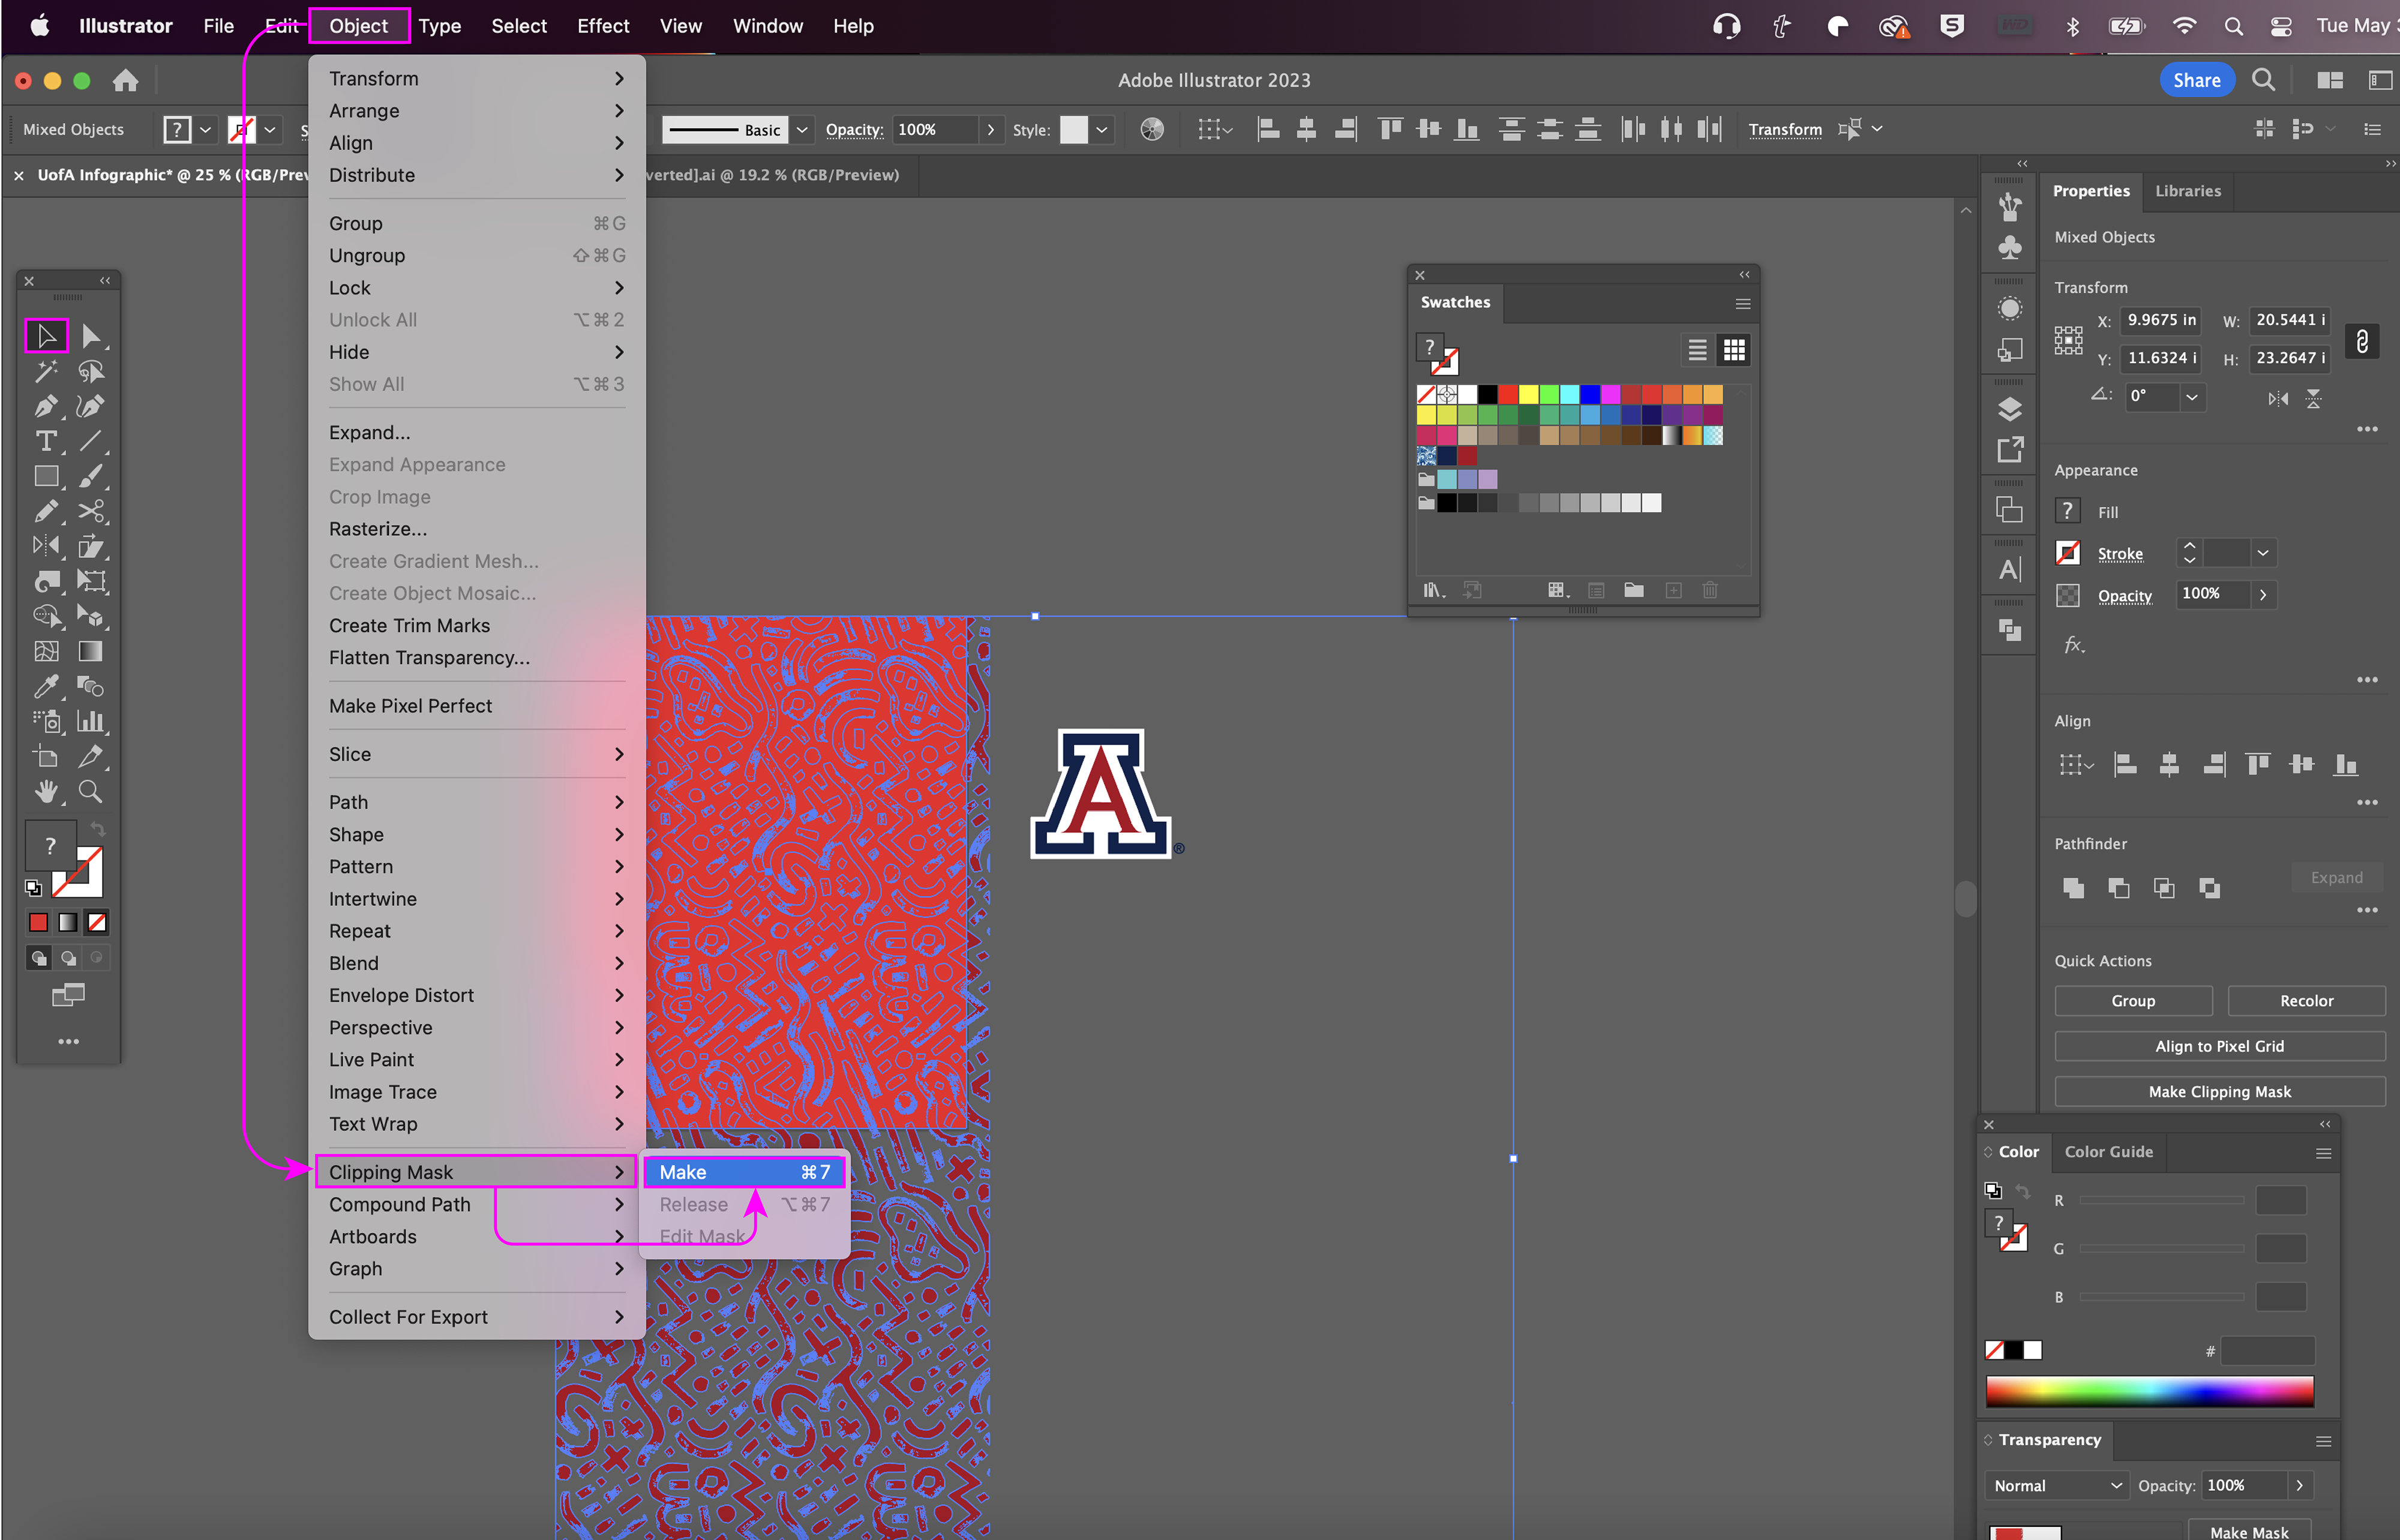This screenshot has height=1540, width=2400.
Task: Click the Unite pathfinder icon
Action: 2073,888
